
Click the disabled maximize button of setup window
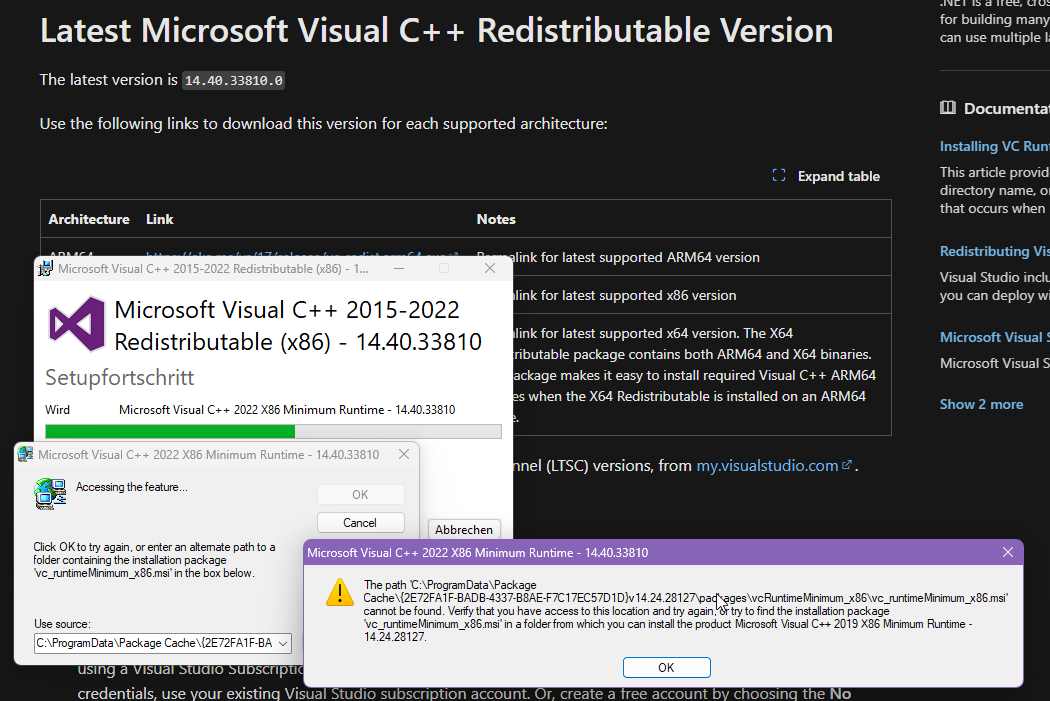tap(443, 268)
